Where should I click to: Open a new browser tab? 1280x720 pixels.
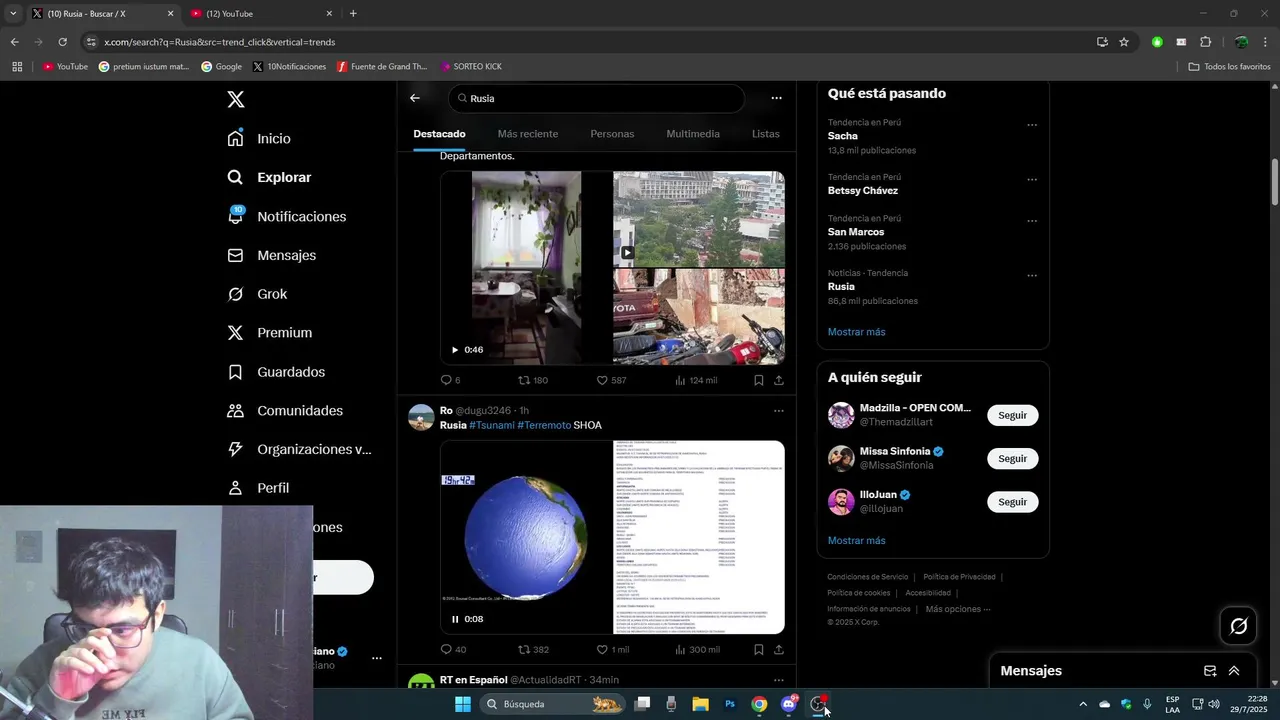pos(353,13)
